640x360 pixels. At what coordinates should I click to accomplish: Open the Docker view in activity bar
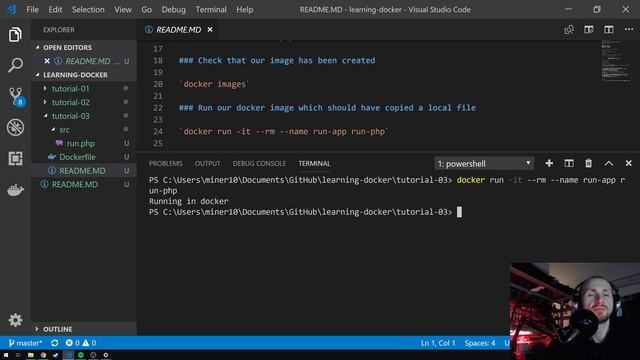15,190
